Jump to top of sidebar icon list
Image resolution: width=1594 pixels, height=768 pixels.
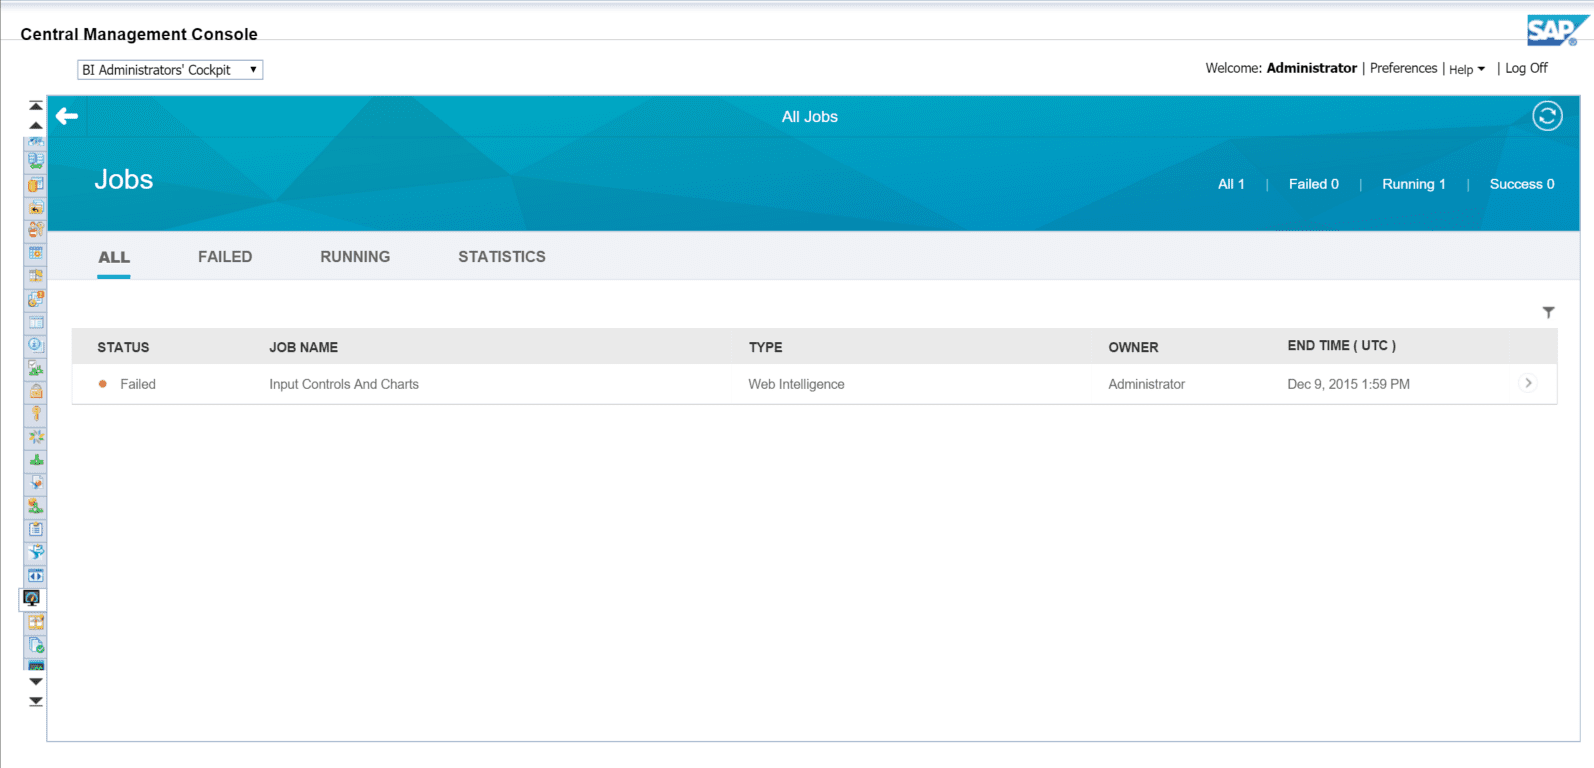(x=36, y=106)
